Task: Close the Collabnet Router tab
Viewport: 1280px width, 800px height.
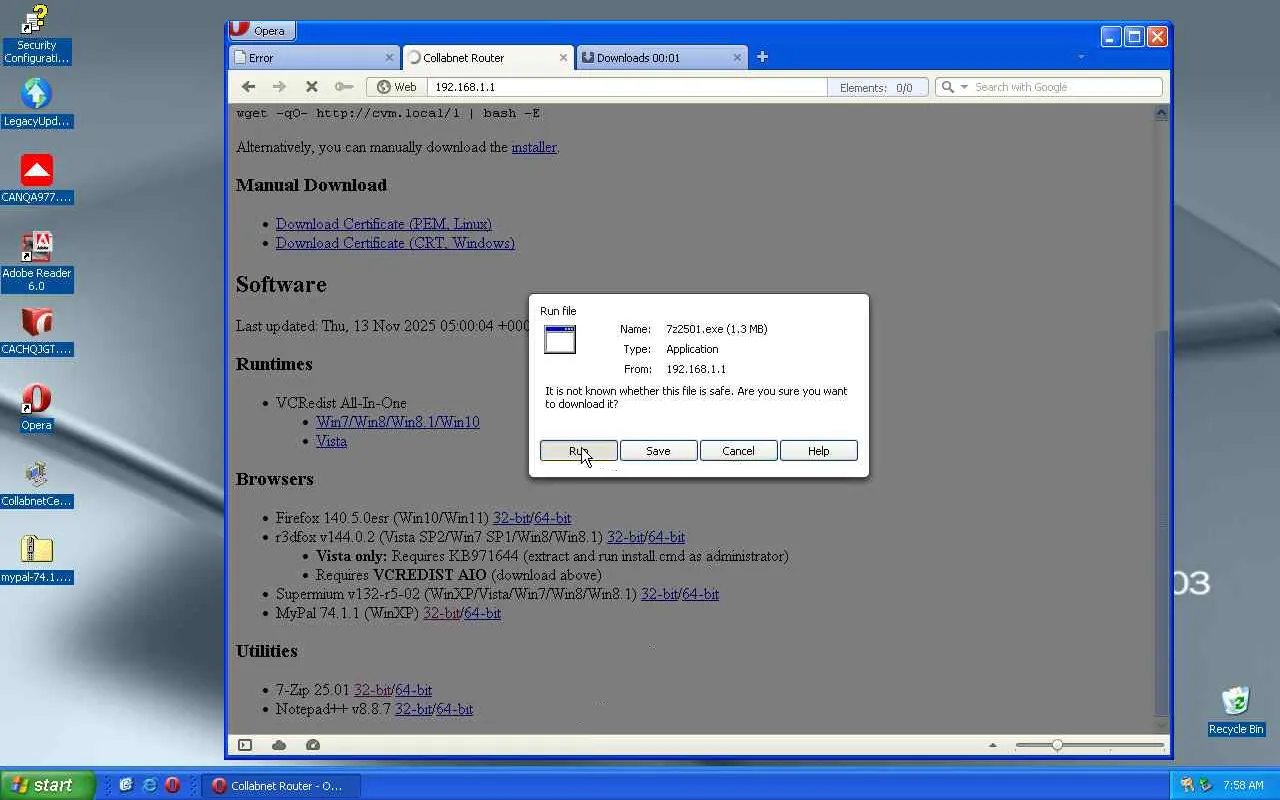Action: [x=563, y=58]
